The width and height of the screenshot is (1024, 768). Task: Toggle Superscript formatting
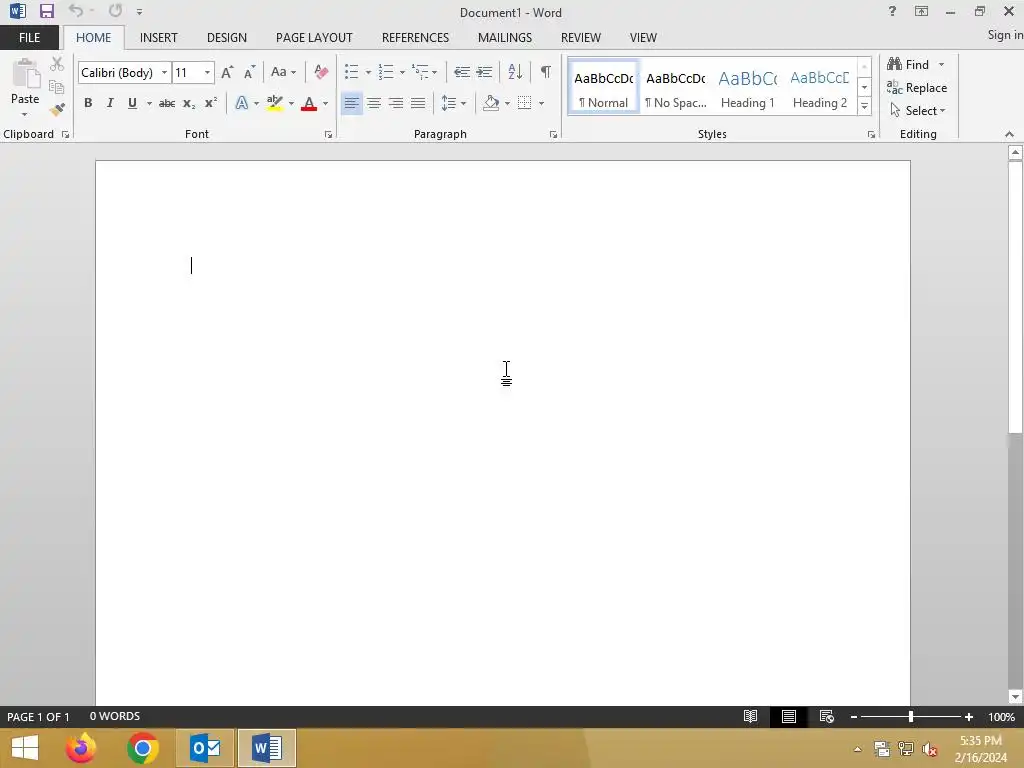pos(210,103)
